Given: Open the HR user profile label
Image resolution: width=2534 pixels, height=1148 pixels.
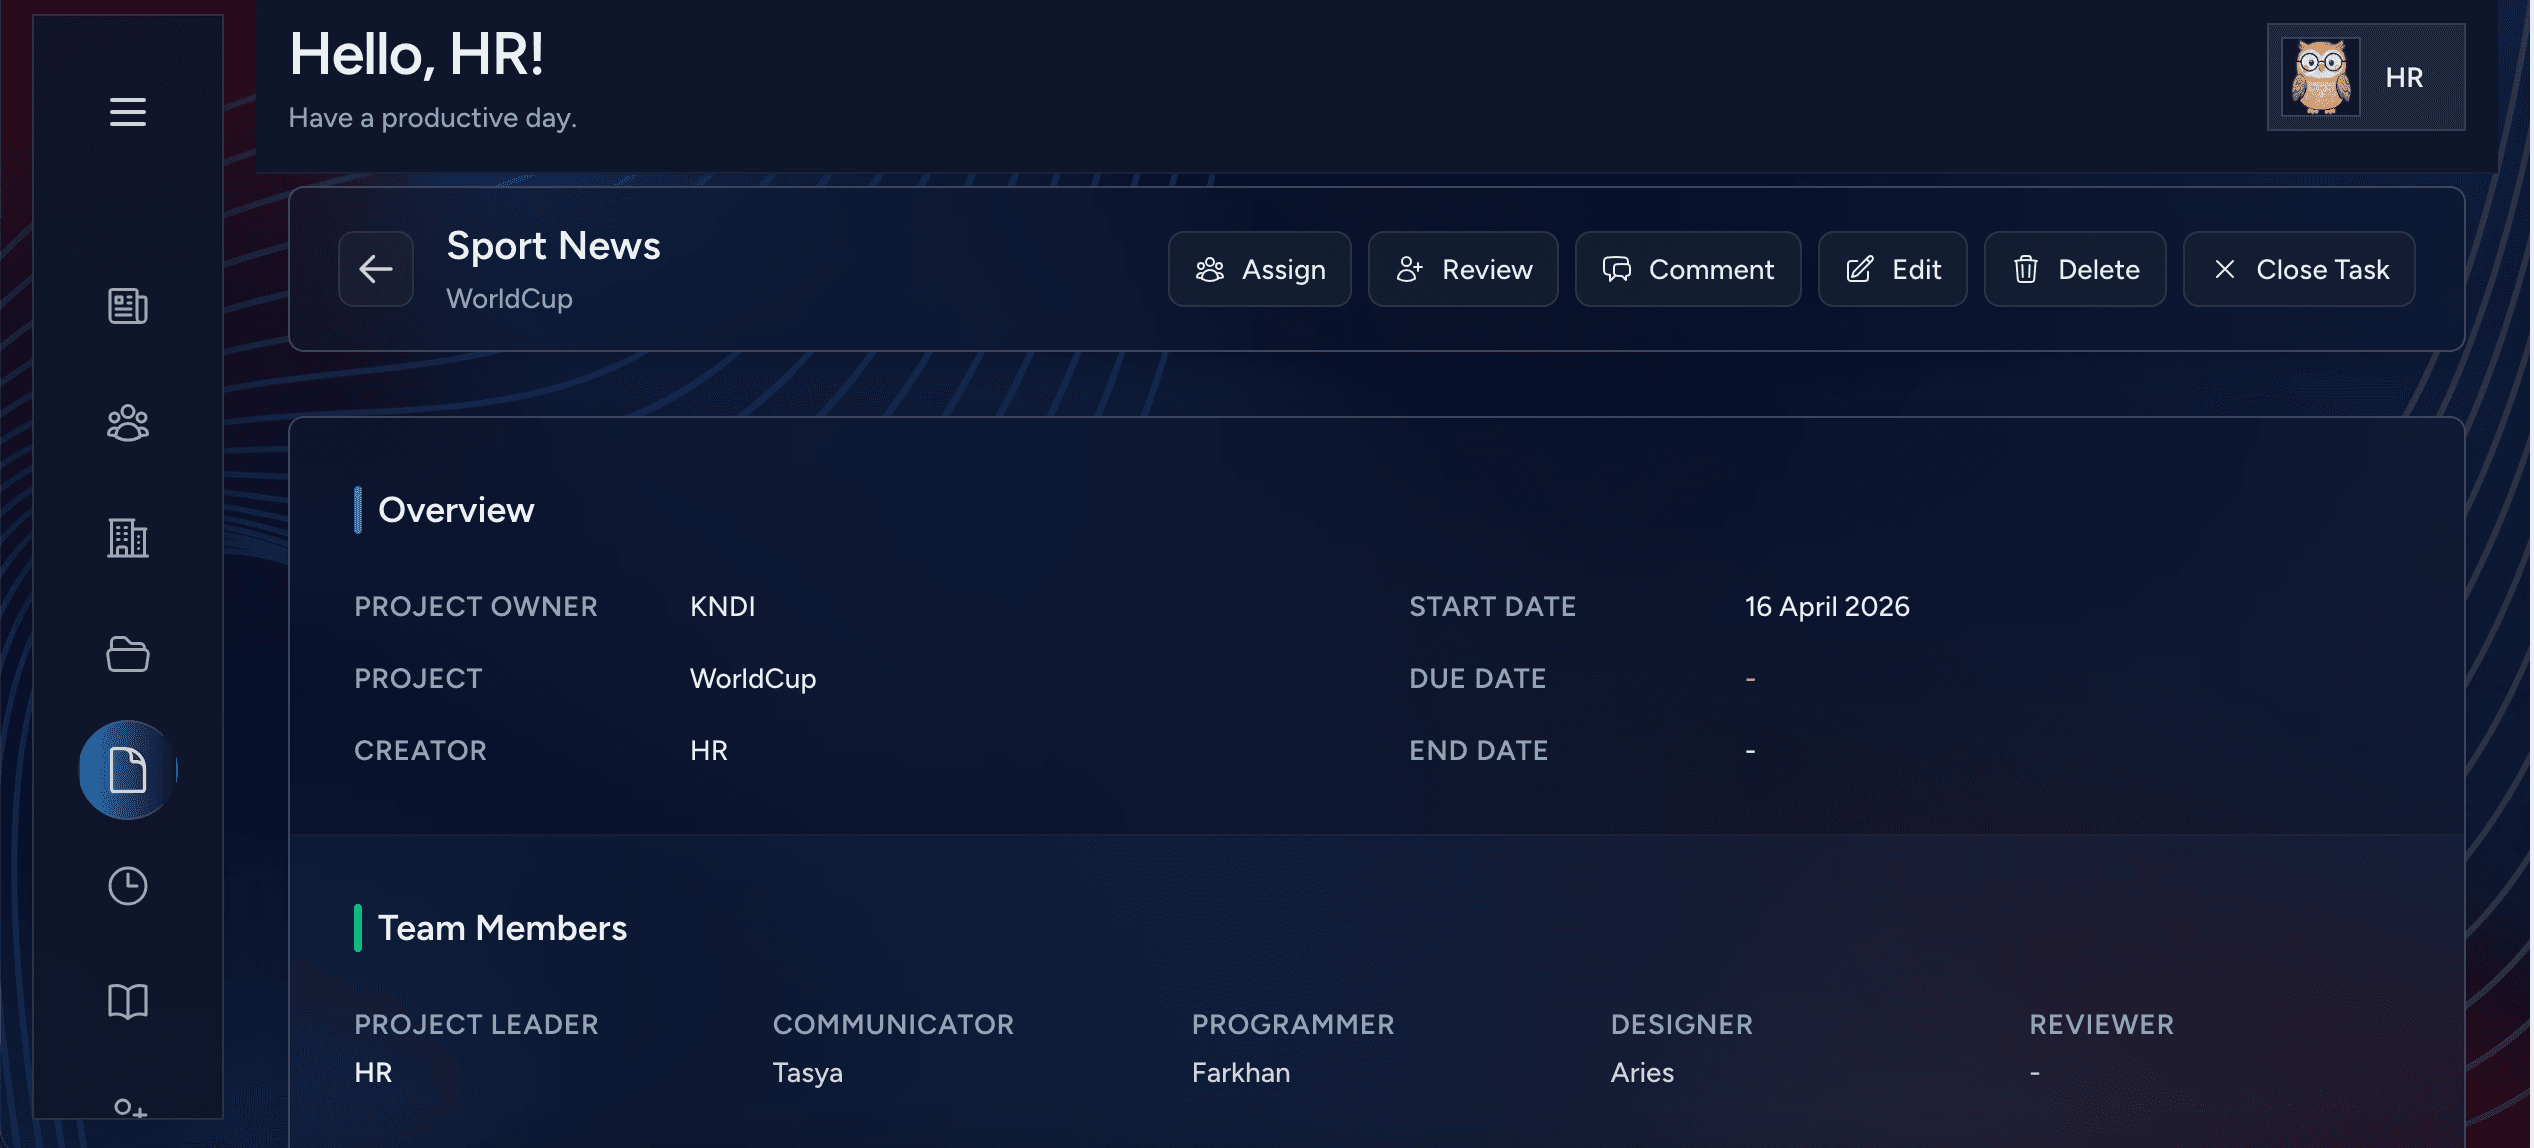Looking at the screenshot, I should tap(2404, 77).
